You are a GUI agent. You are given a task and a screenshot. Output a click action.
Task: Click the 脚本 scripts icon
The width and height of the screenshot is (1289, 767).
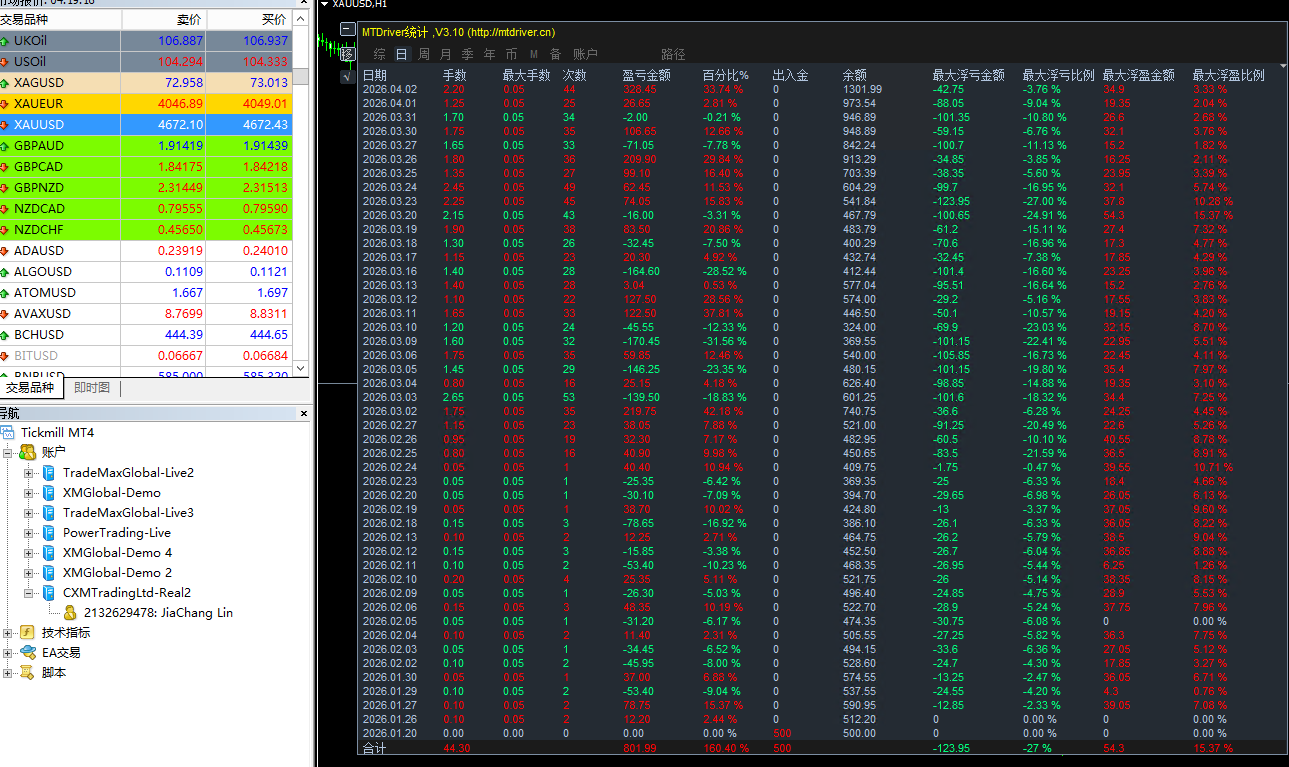27,673
